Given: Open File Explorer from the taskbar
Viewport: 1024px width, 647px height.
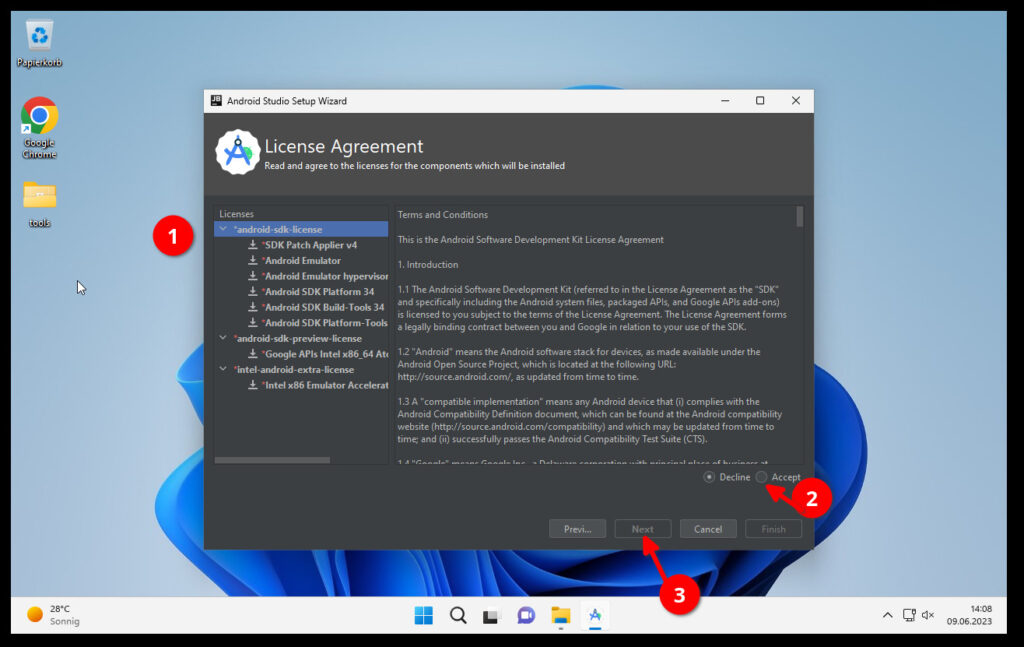Looking at the screenshot, I should point(560,615).
